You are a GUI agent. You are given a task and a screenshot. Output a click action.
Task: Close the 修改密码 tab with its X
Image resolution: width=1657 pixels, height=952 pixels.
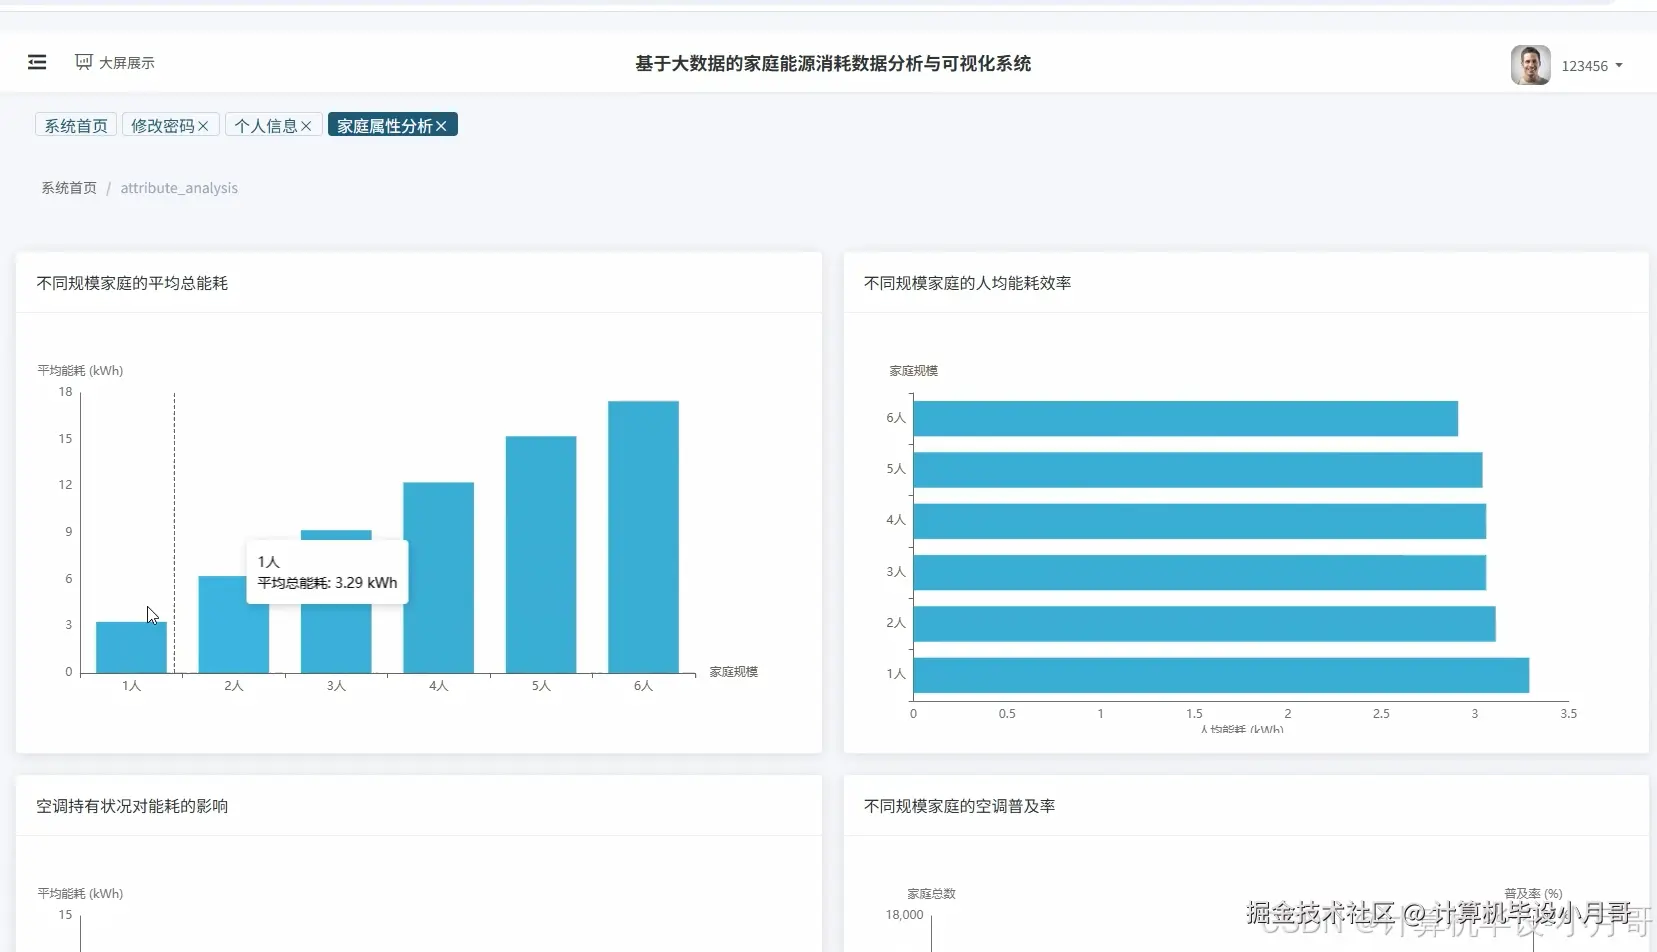(203, 126)
